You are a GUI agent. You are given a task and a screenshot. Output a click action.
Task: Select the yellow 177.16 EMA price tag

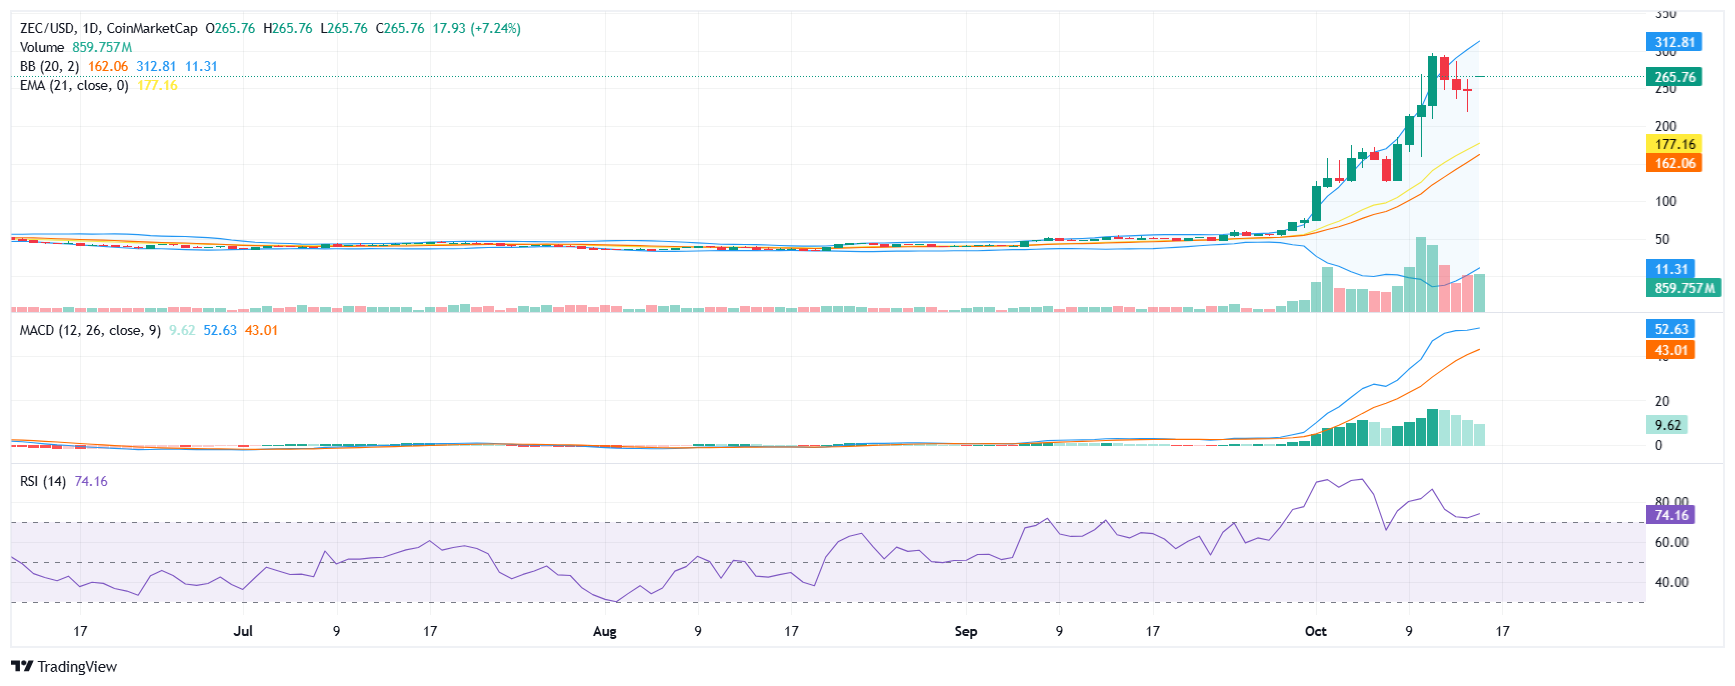pos(1674,144)
